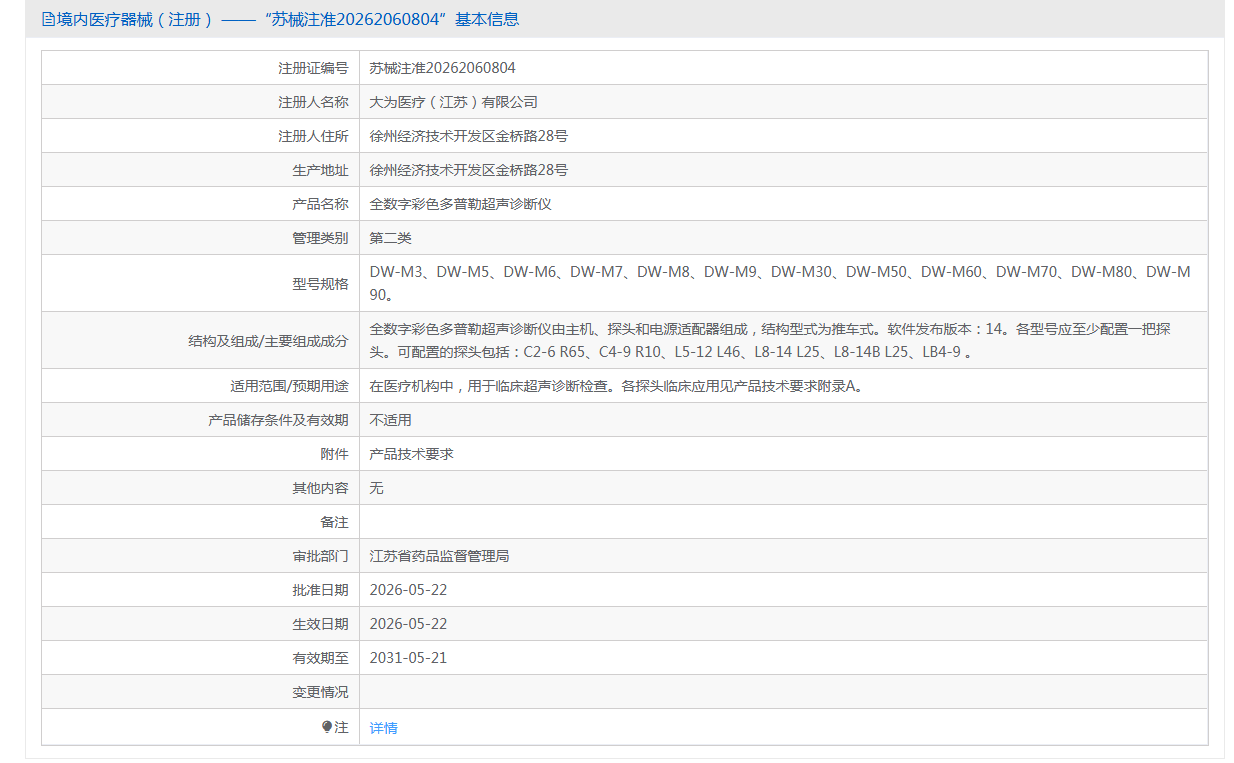Click the 其他内容 label
Image resolution: width=1234 pixels, height=763 pixels.
pos(320,488)
